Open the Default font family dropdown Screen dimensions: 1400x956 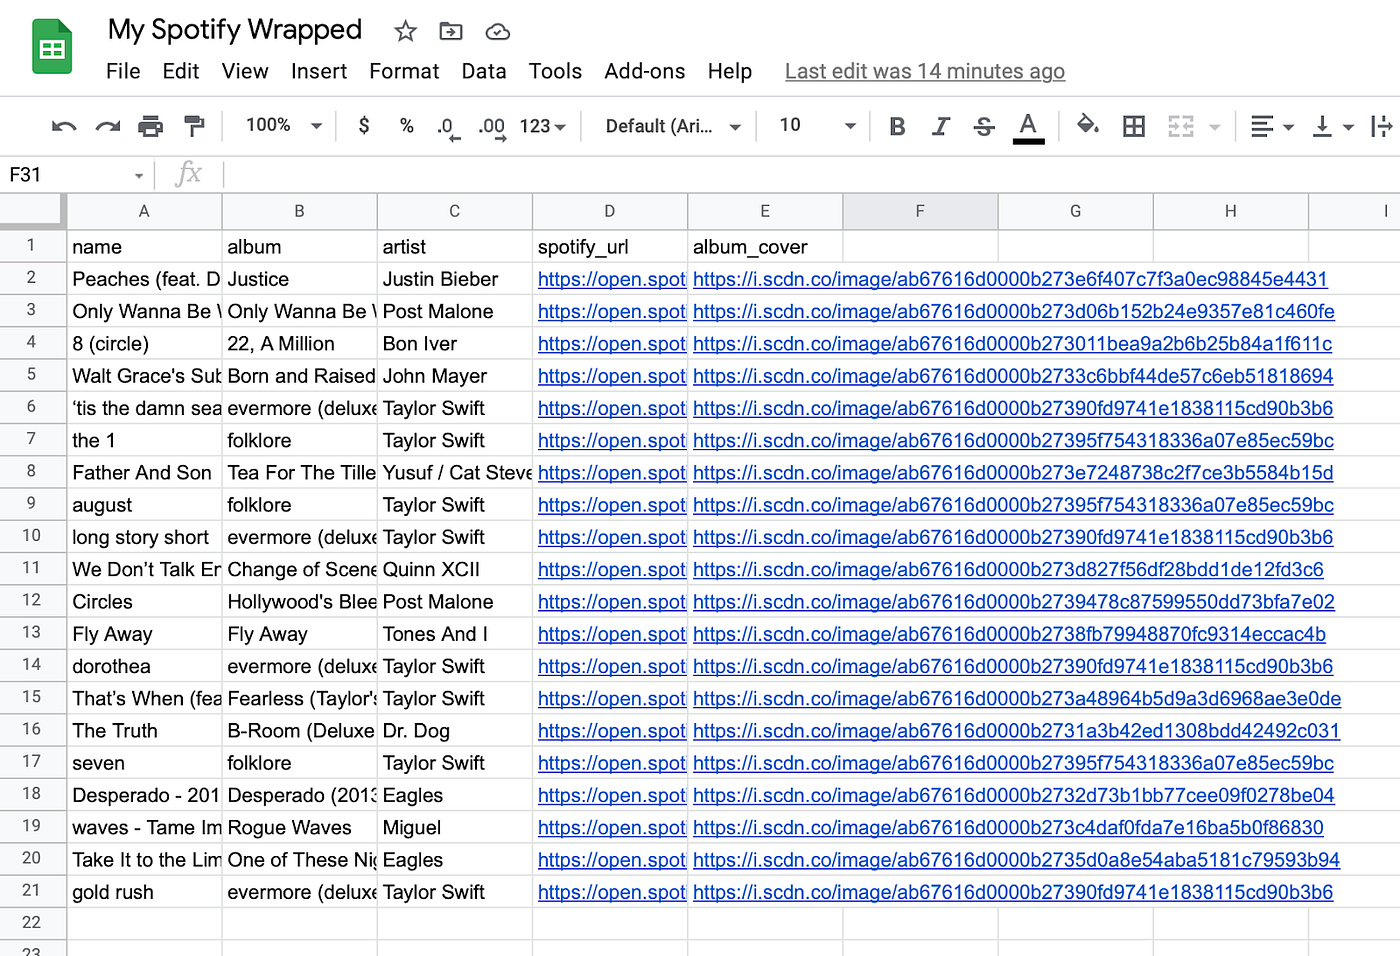673,126
